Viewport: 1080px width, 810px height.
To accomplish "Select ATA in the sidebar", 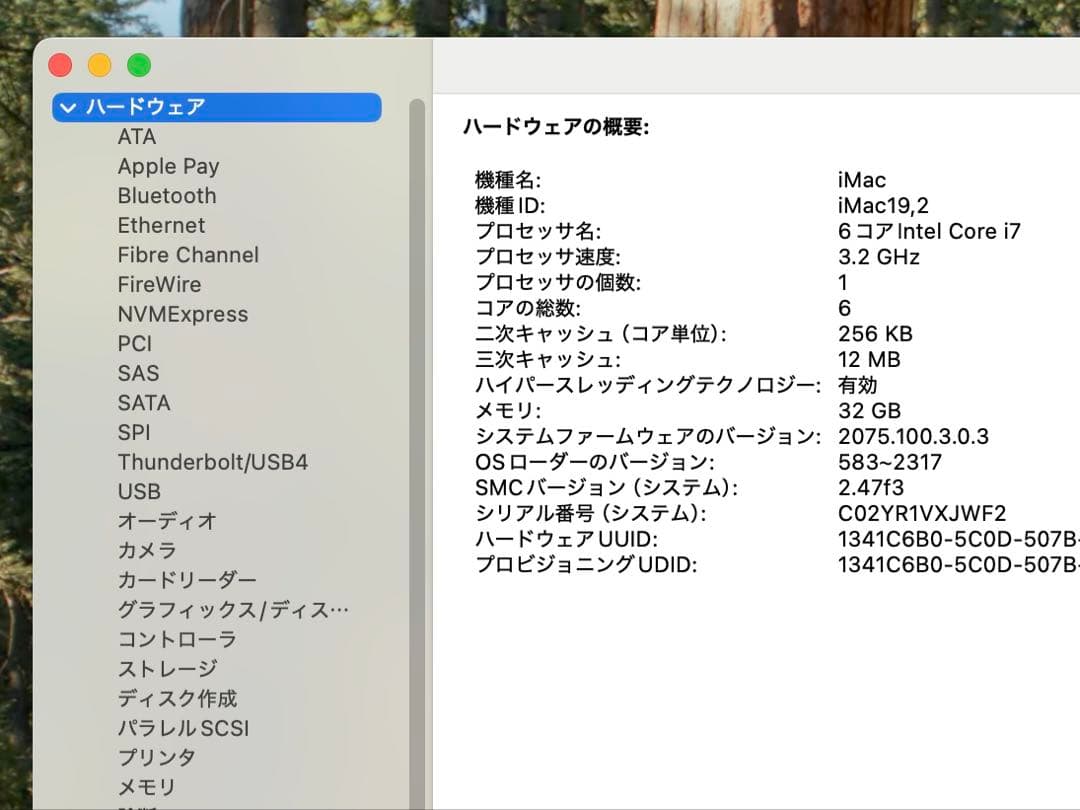I will pos(137,136).
